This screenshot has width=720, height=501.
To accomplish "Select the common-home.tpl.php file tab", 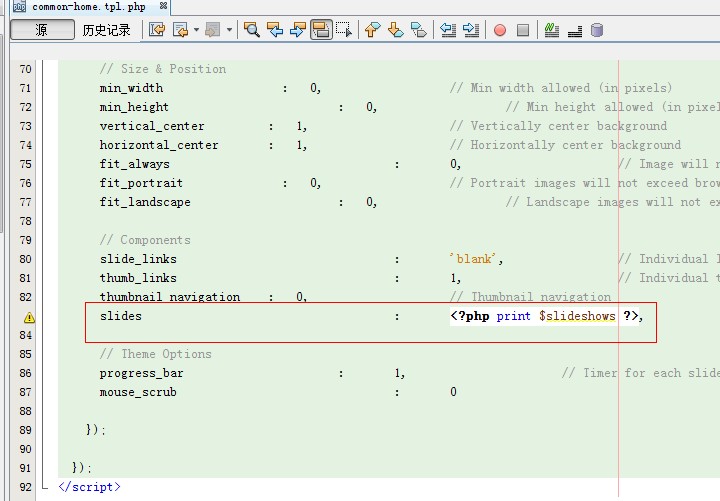I will (x=89, y=6).
